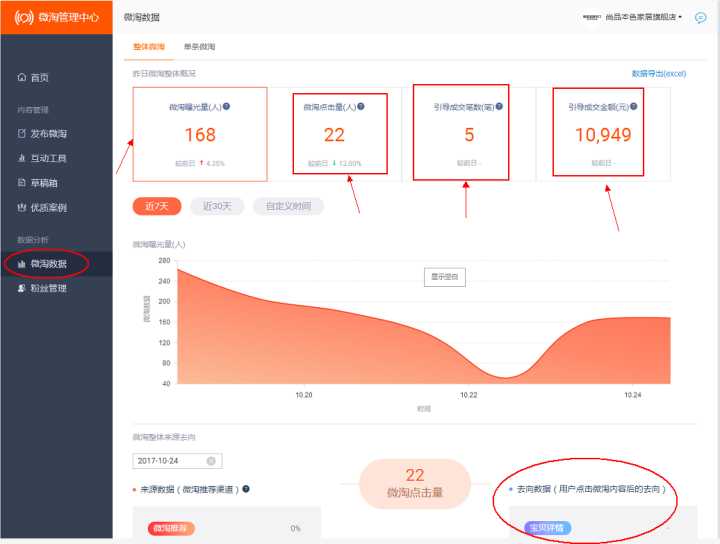This screenshot has height=544, width=720.
Task: Clear the date with the x icon
Action: click(211, 461)
